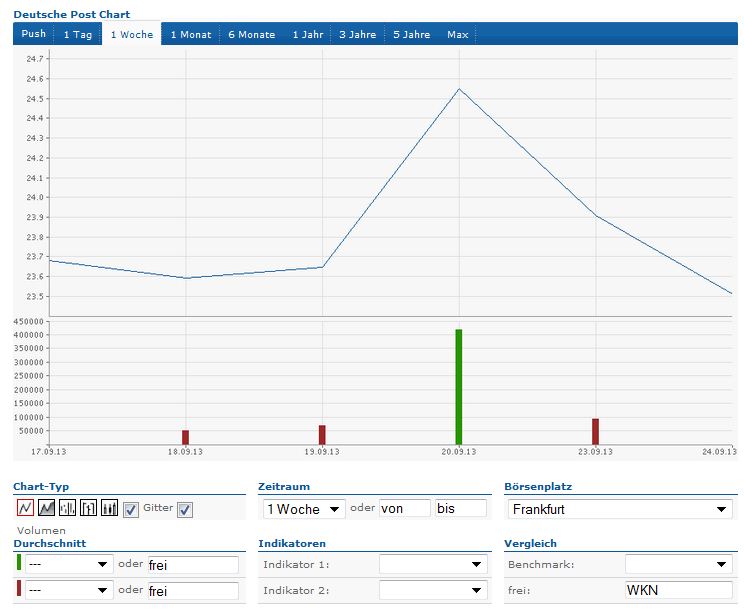This screenshot has width=744, height=610.
Task: Open the 3 Jahre tab
Action: (357, 34)
